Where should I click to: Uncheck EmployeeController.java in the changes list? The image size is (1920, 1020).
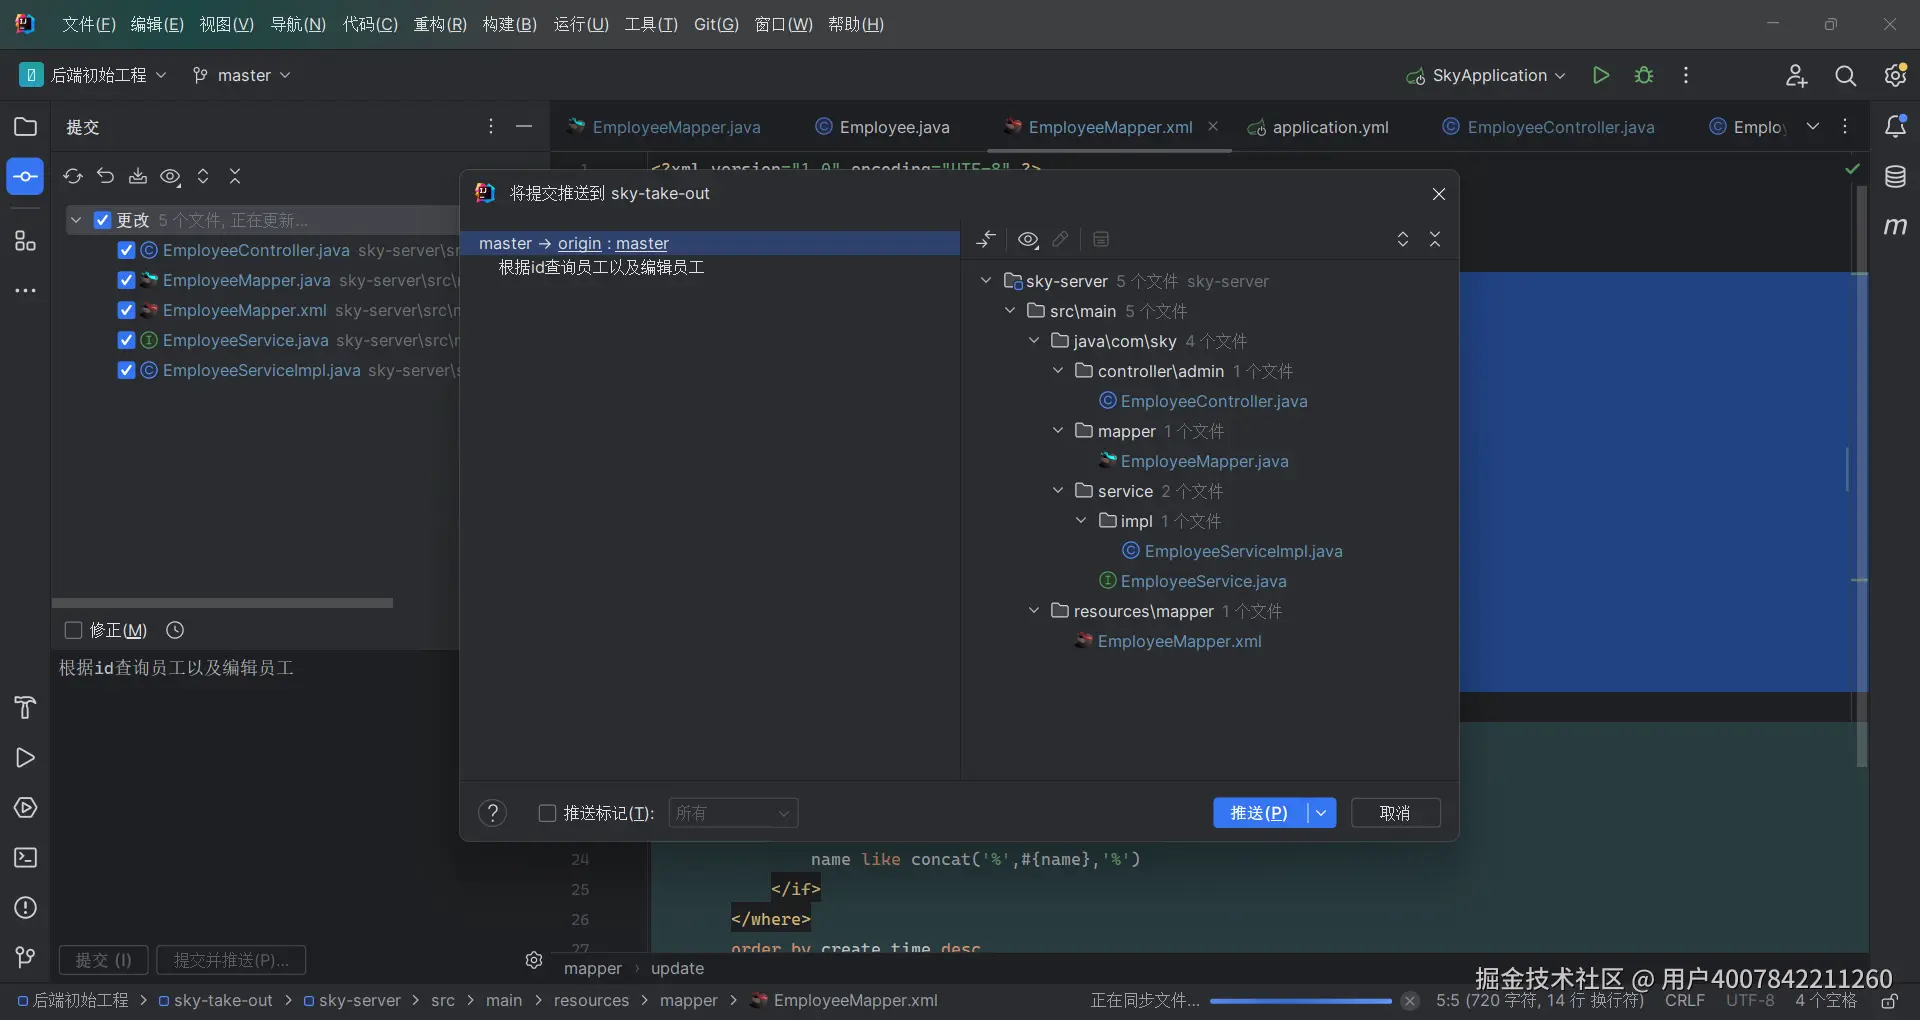pos(126,250)
